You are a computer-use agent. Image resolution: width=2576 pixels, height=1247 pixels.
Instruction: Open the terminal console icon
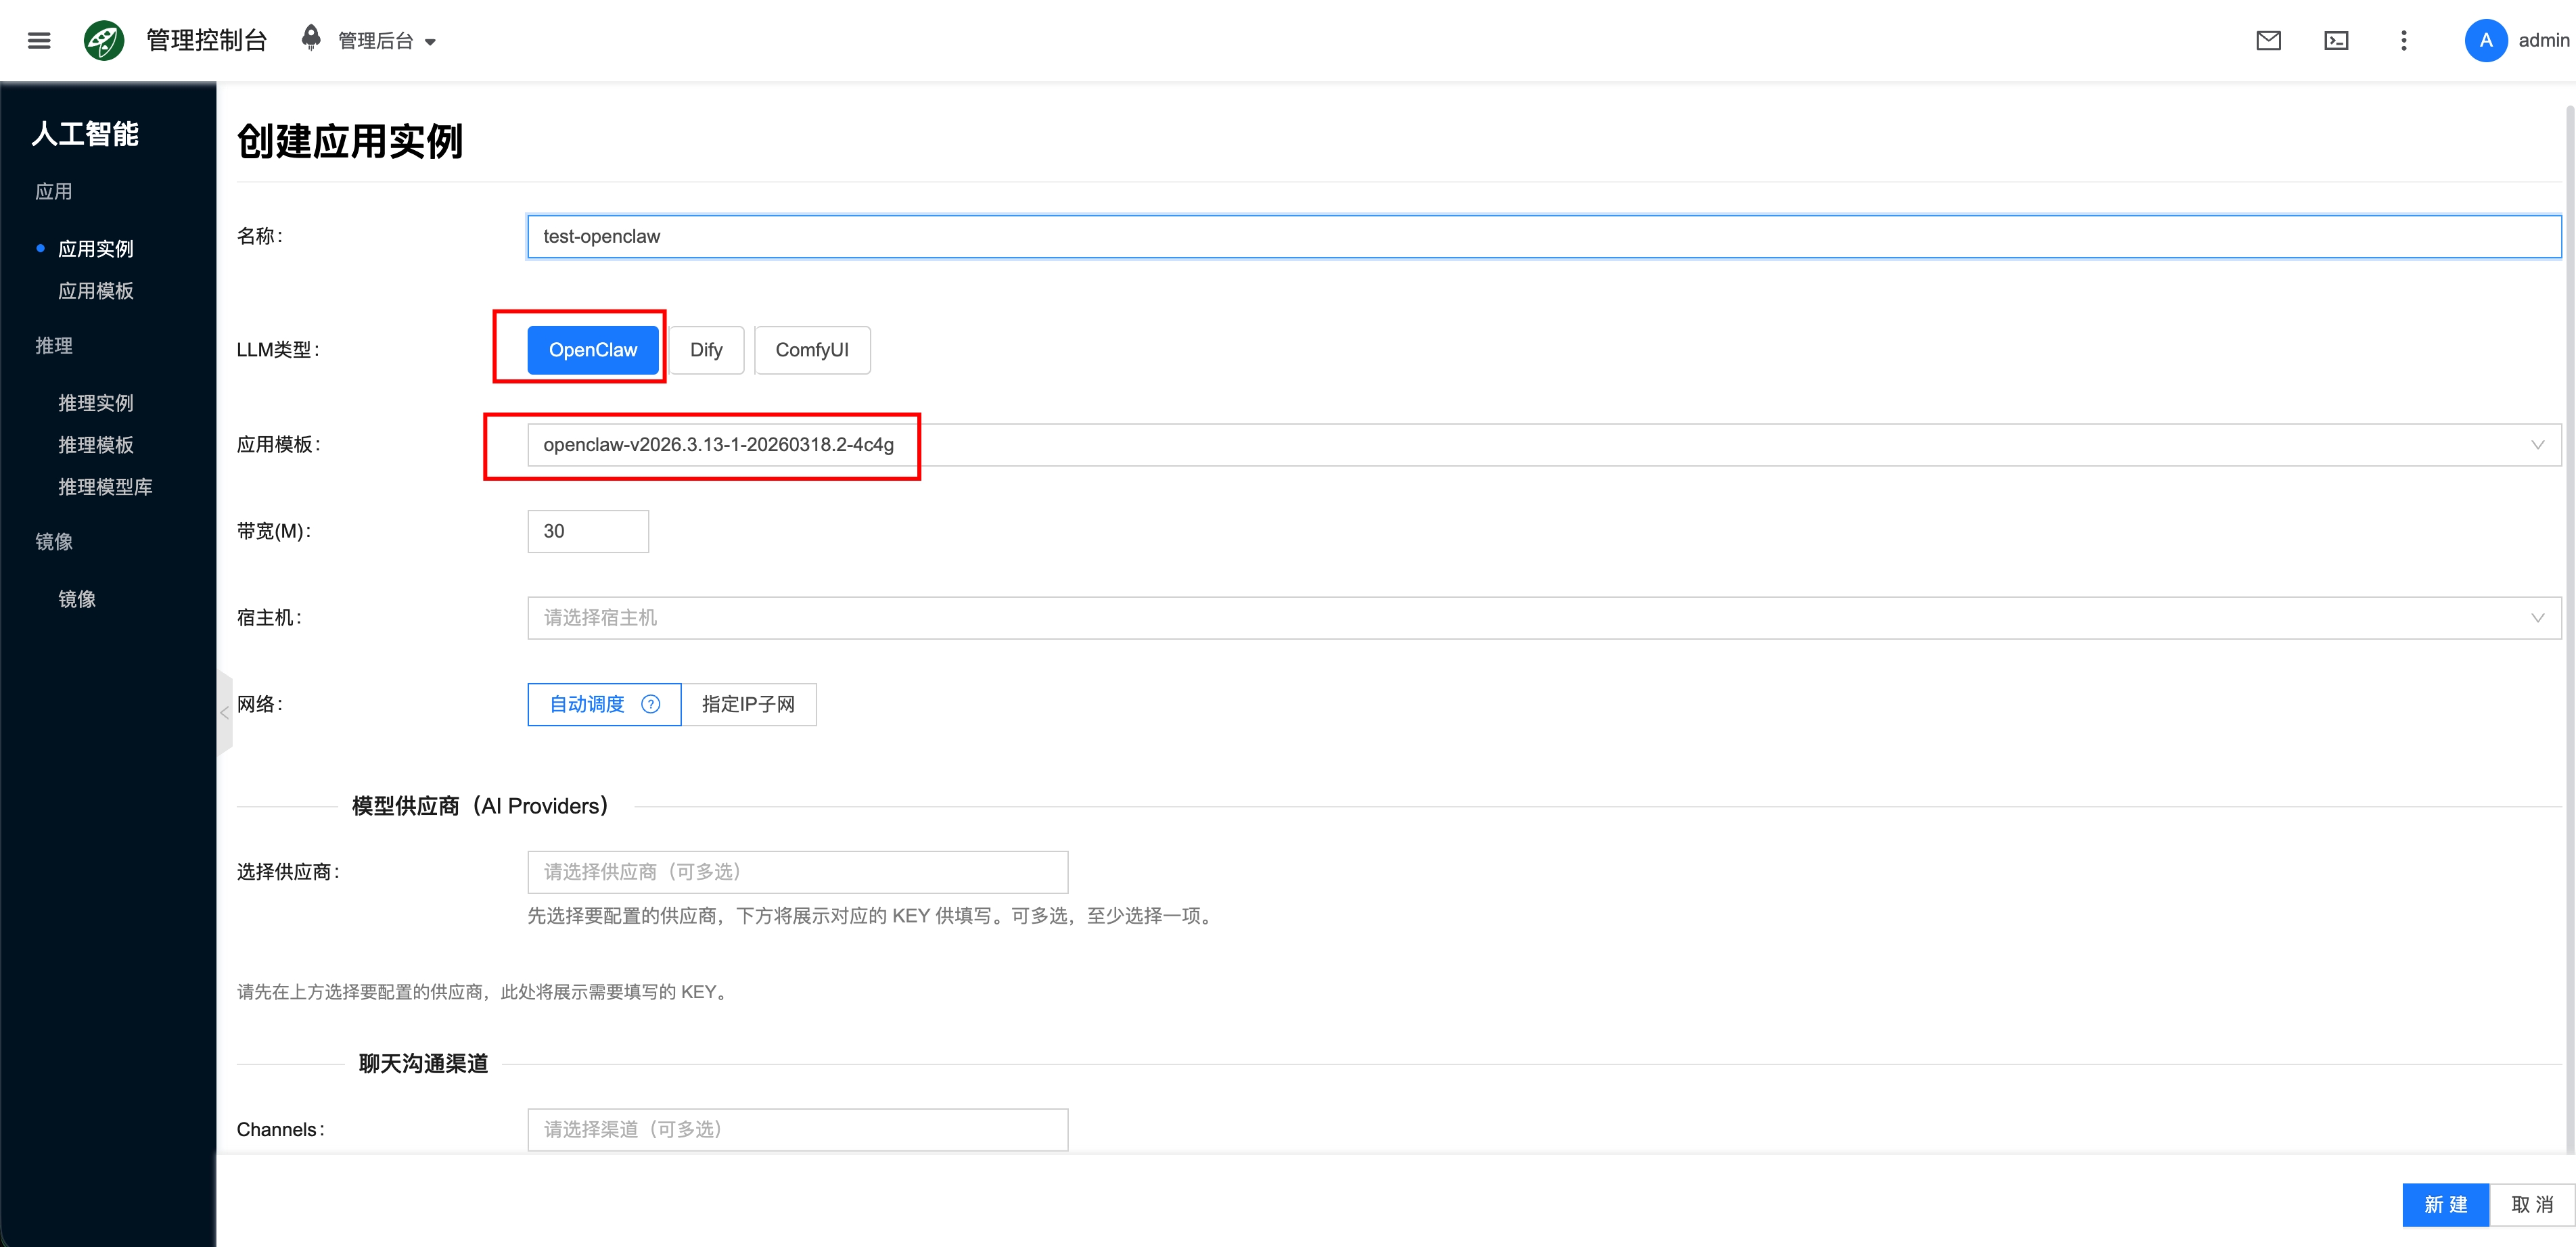[2336, 41]
